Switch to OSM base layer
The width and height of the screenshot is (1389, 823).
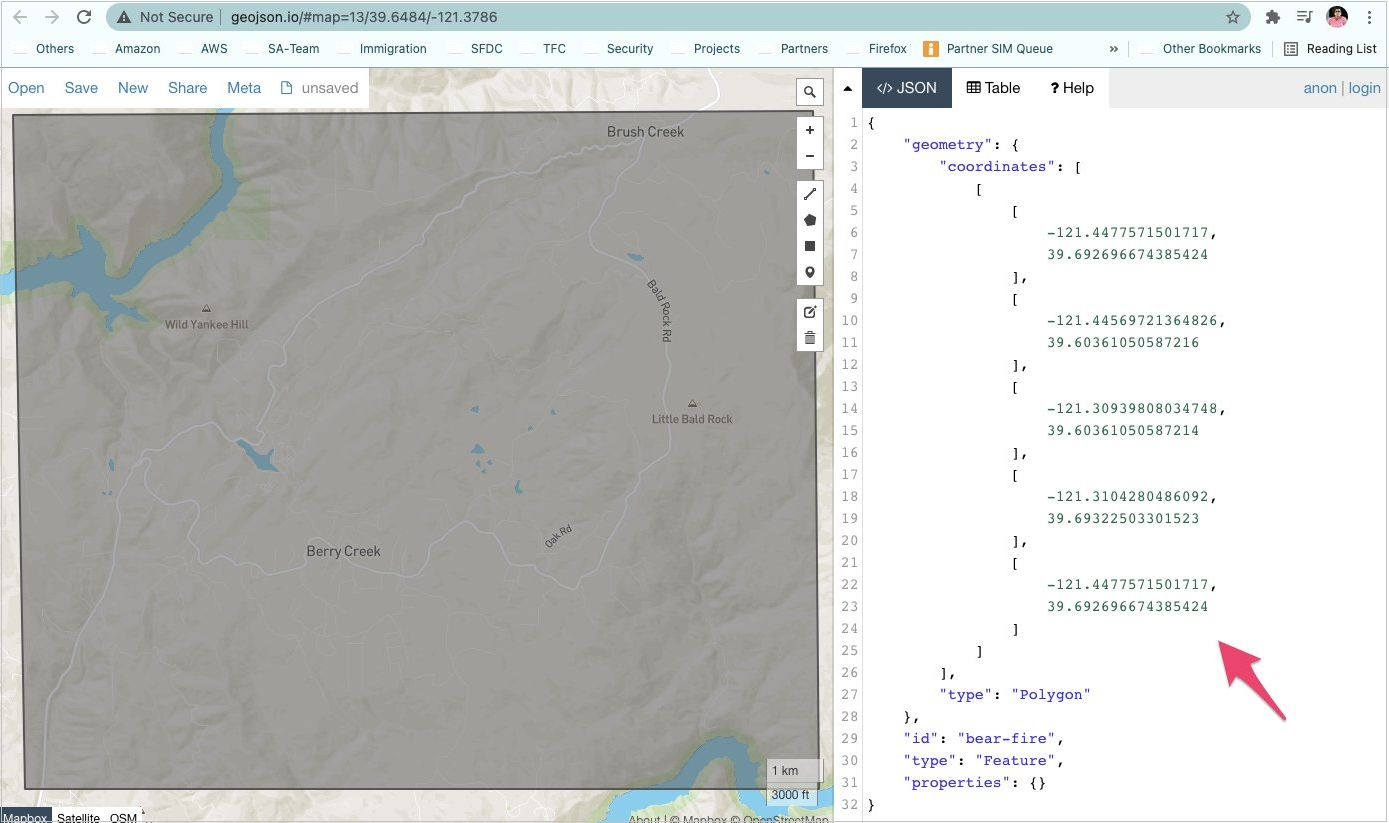click(x=123, y=817)
